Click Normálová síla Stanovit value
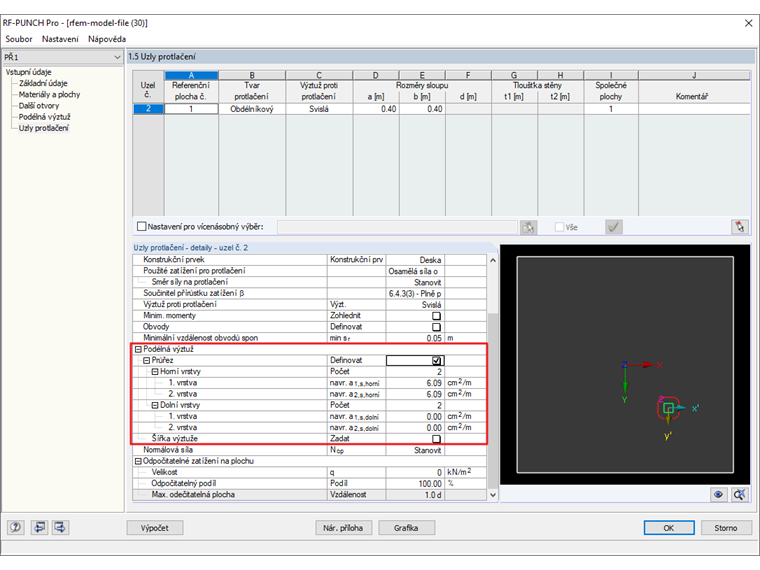This screenshot has width=760, height=570. (x=415, y=450)
